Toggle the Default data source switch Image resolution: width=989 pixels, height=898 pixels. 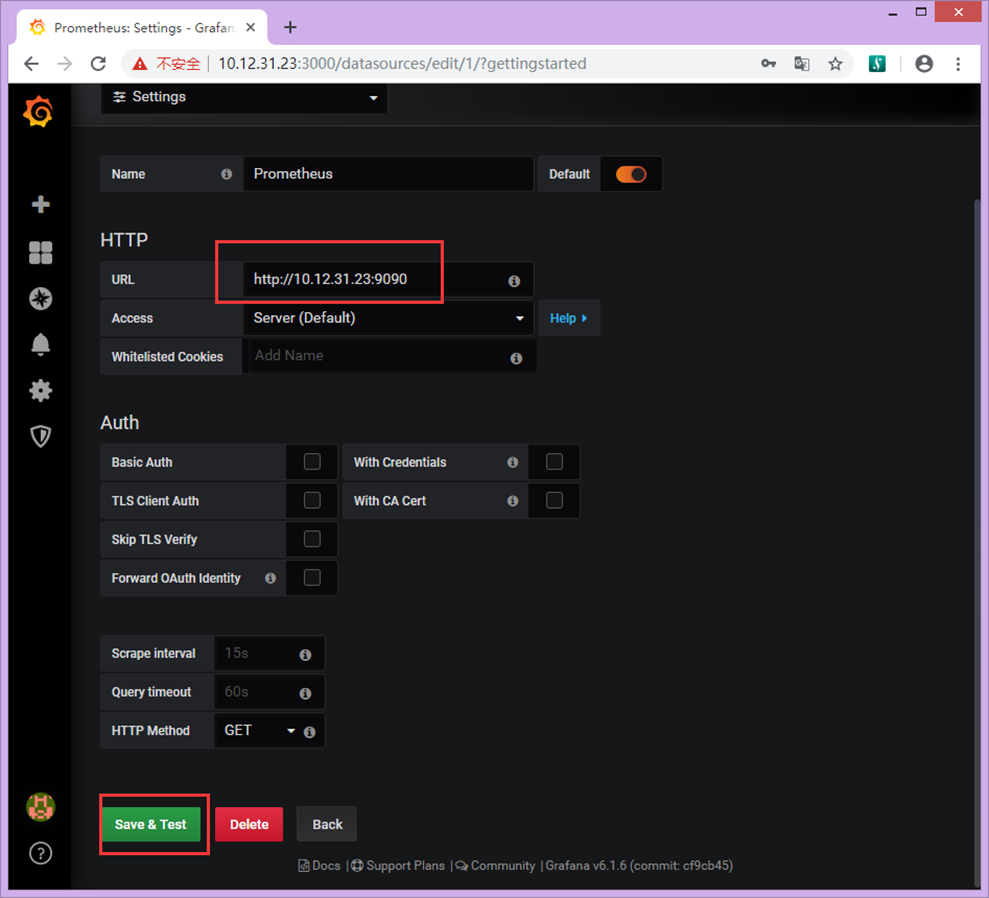click(631, 174)
